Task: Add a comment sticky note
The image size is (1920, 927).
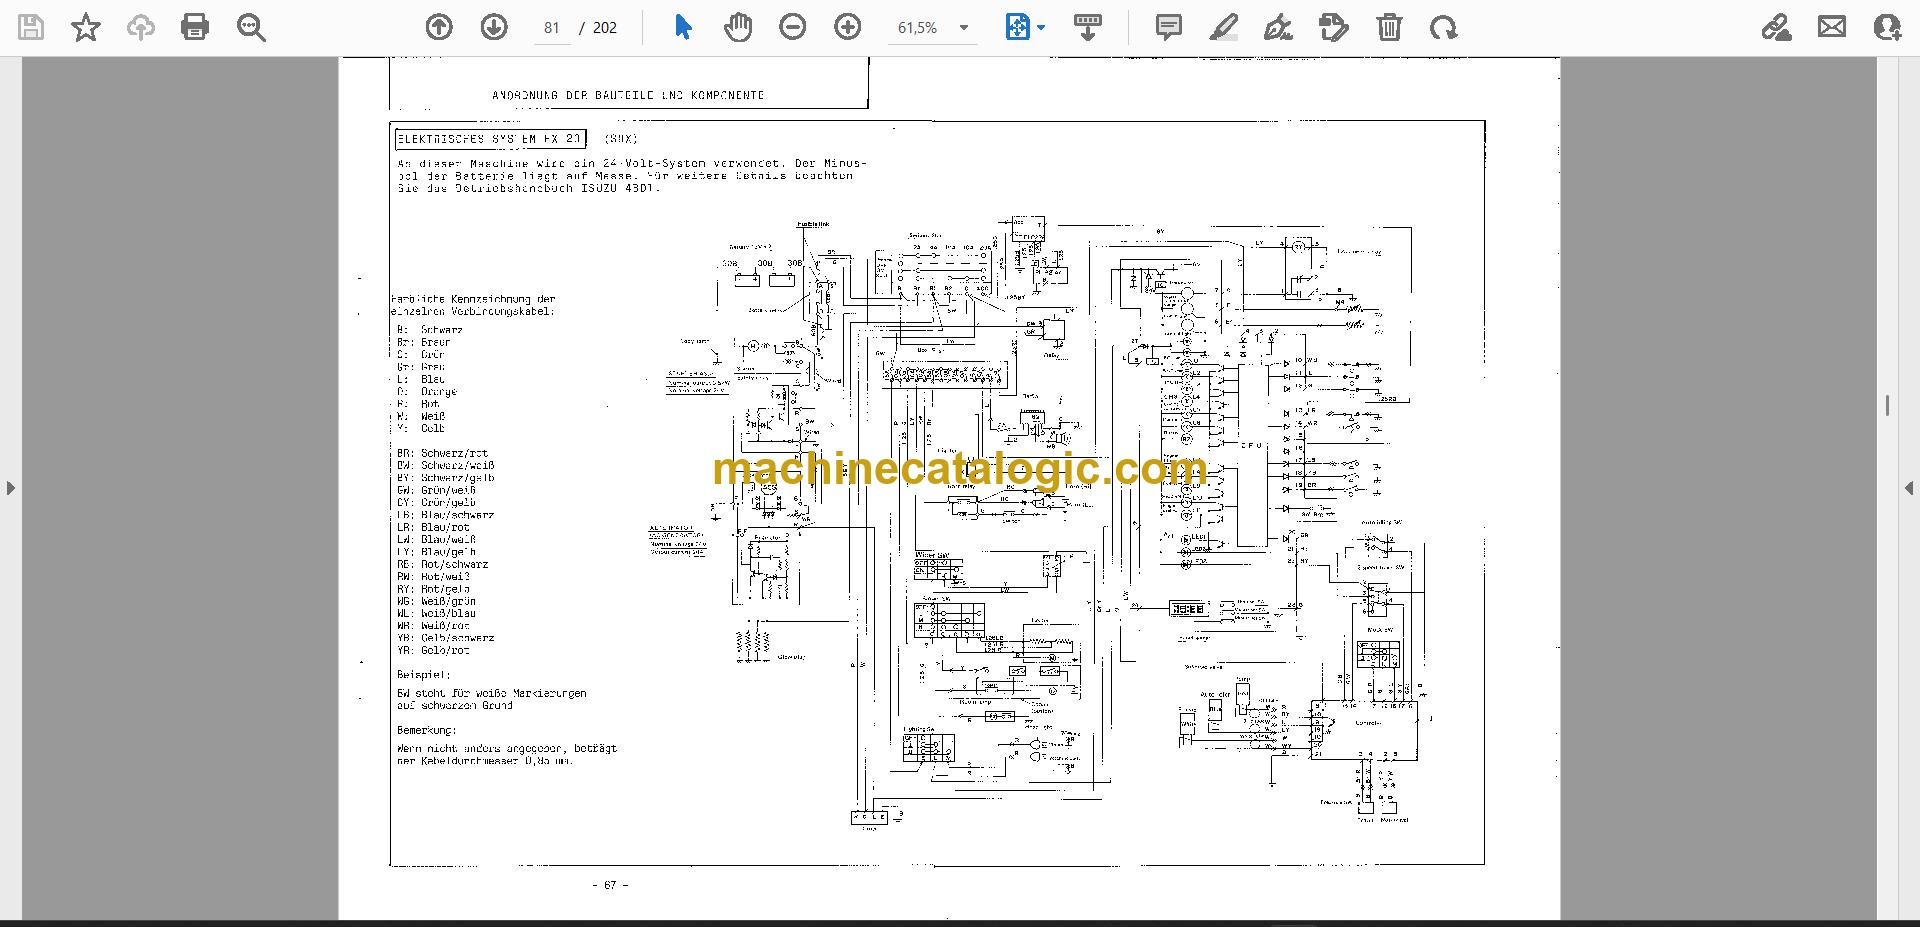Action: [1168, 27]
